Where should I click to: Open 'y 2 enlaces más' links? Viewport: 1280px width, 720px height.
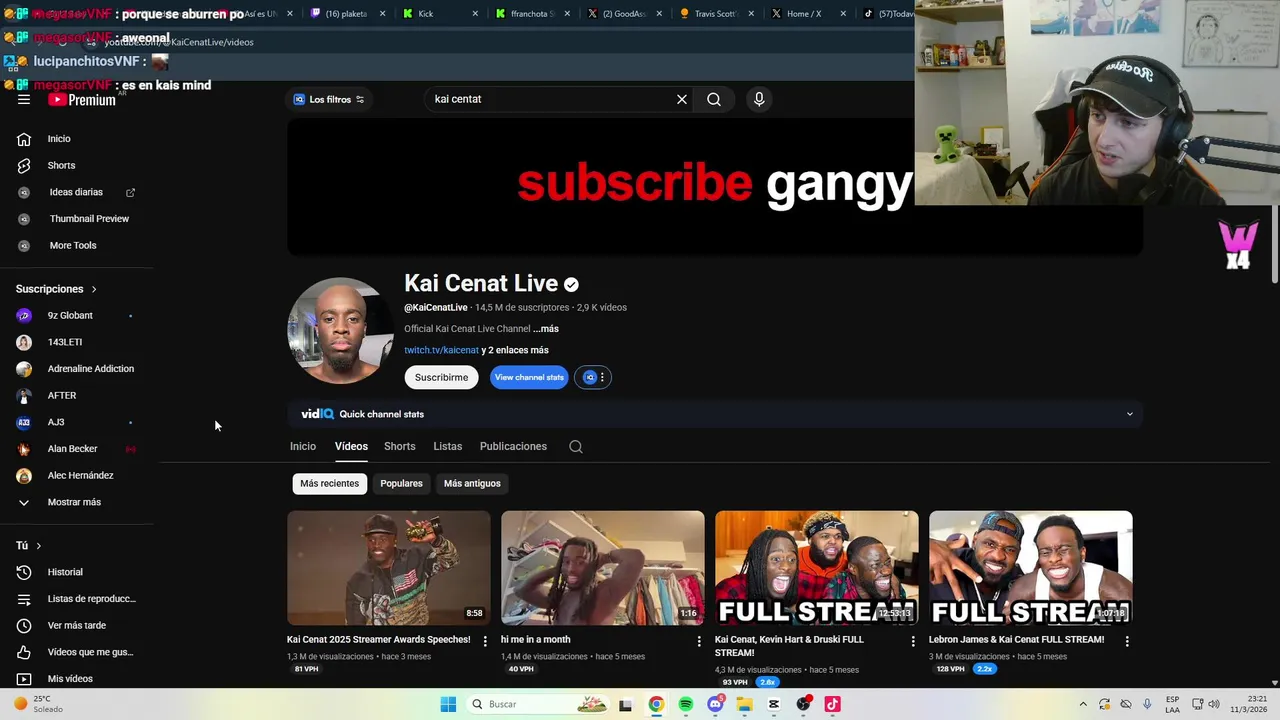pos(515,350)
